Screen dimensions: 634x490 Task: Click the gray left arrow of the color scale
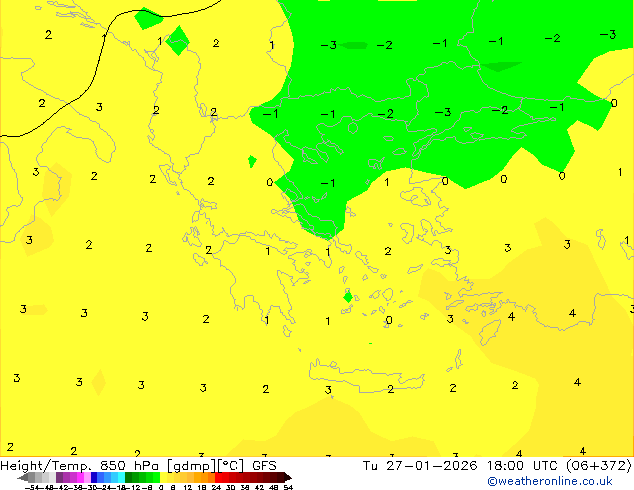tap(23, 477)
